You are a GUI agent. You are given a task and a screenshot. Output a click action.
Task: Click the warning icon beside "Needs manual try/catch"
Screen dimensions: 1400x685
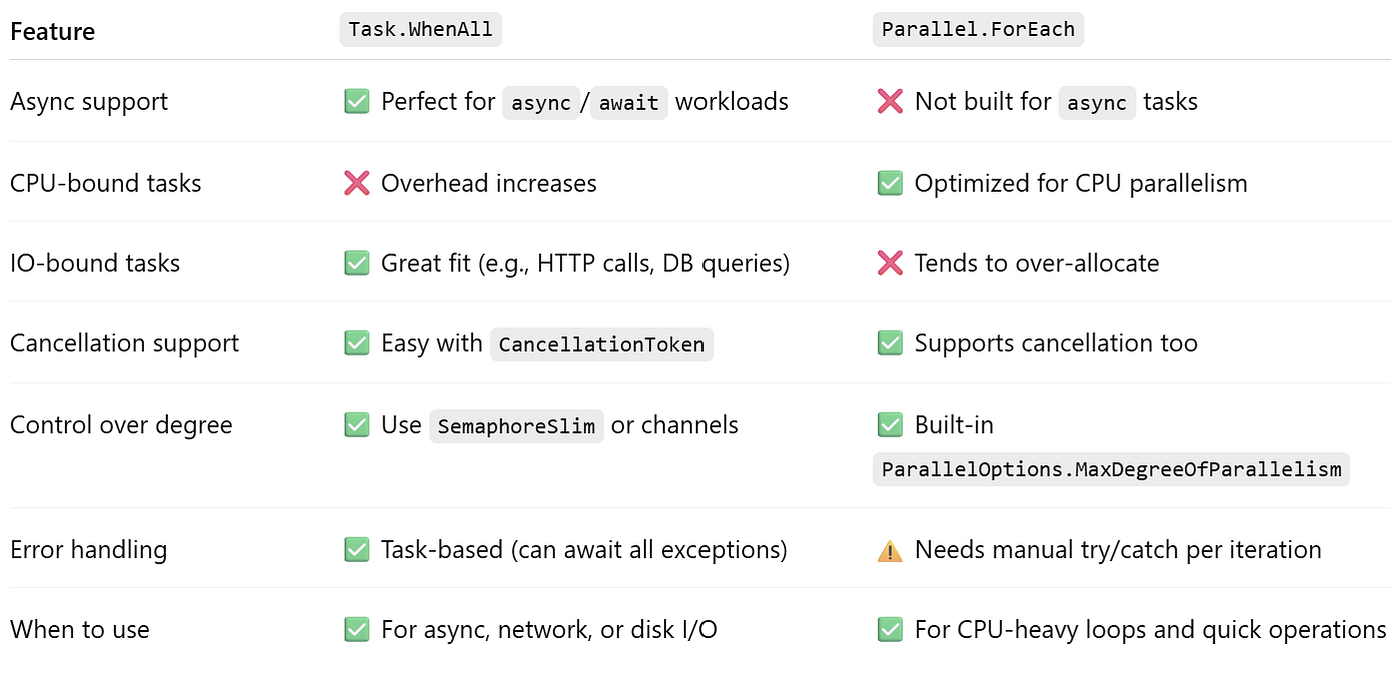[890, 550]
